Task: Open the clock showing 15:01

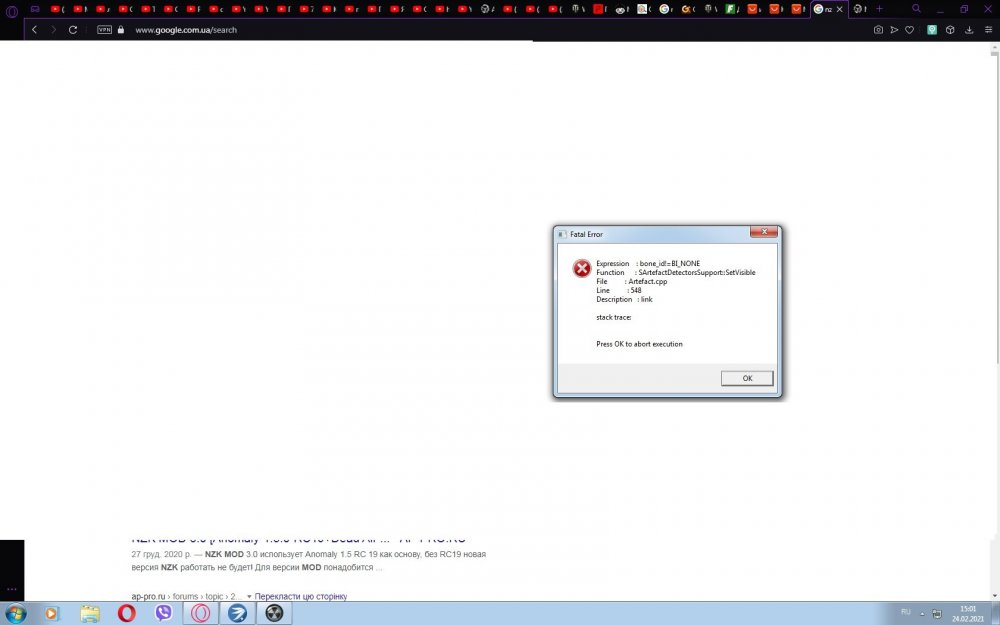Action: tap(968, 614)
